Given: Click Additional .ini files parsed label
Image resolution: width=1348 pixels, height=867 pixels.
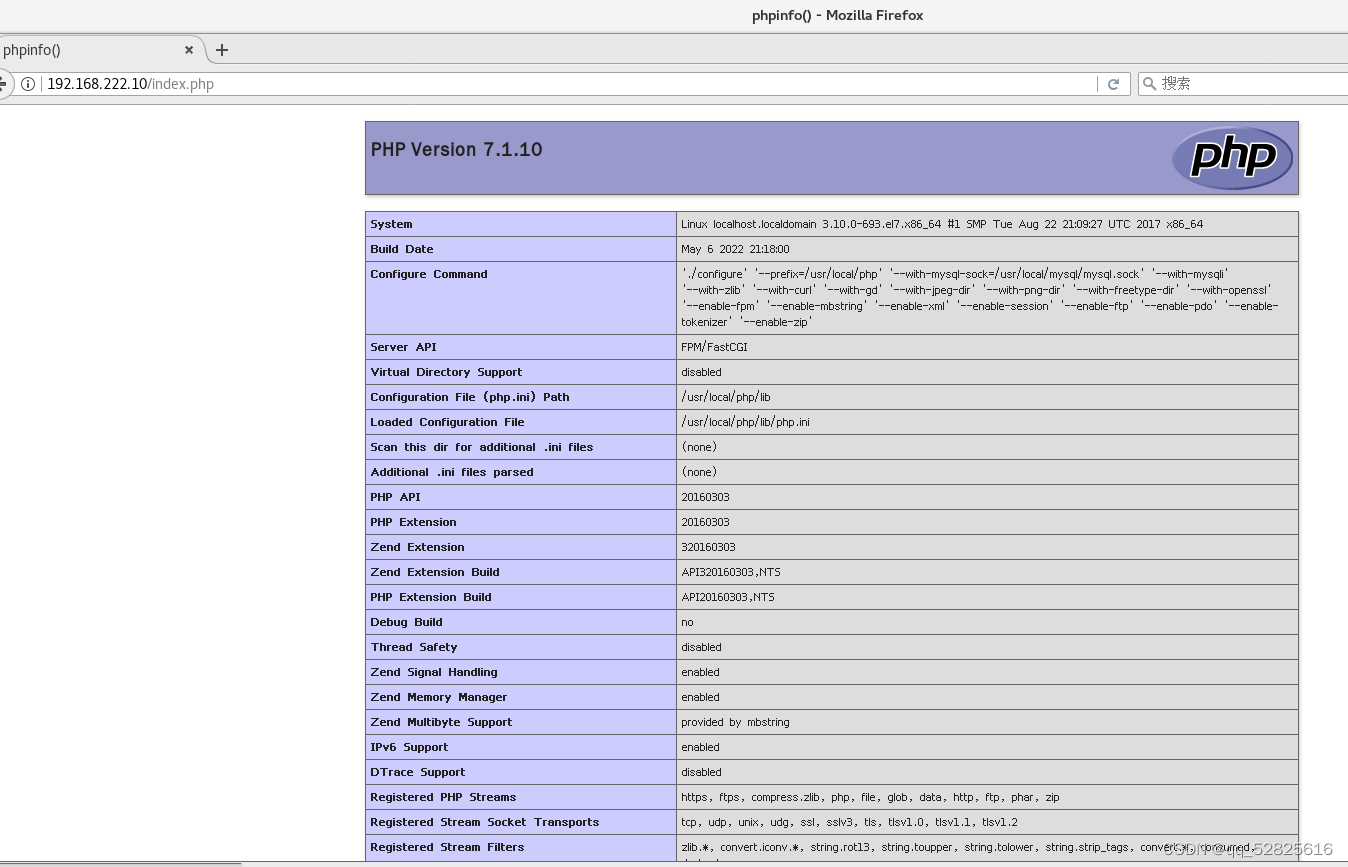Looking at the screenshot, I should 452,472.
